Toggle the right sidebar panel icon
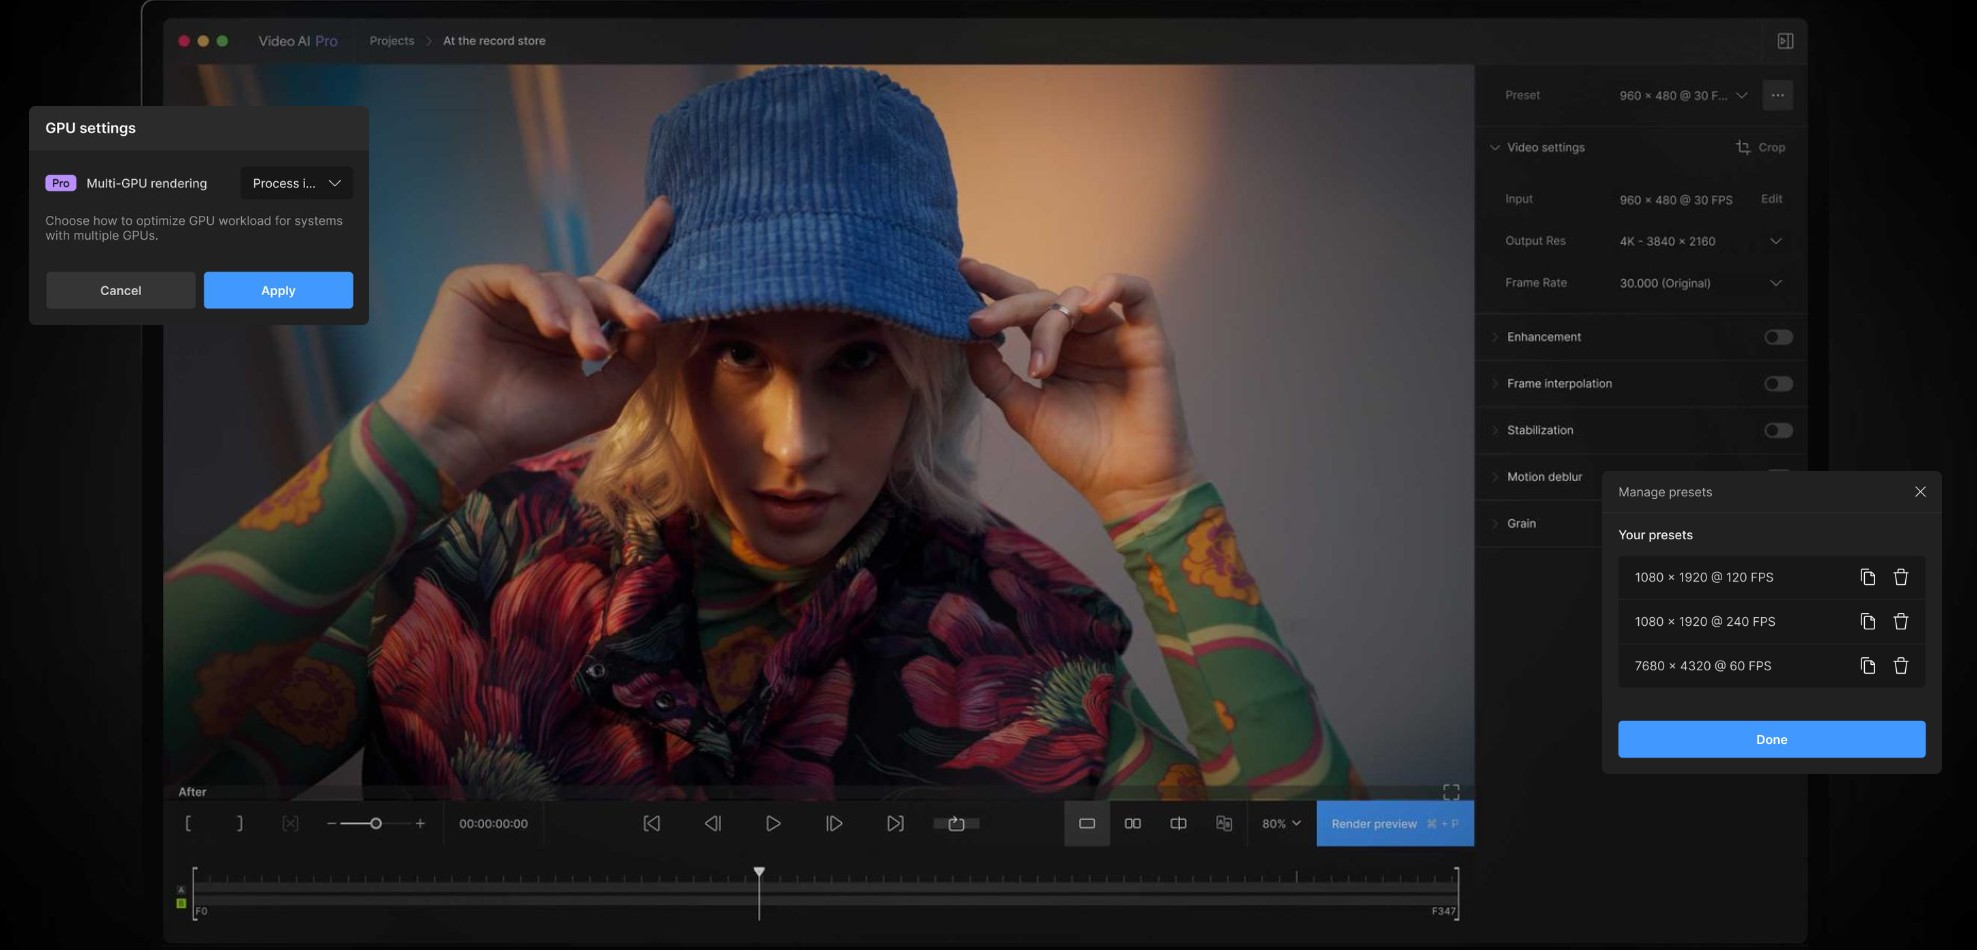This screenshot has width=1977, height=950. click(1785, 41)
